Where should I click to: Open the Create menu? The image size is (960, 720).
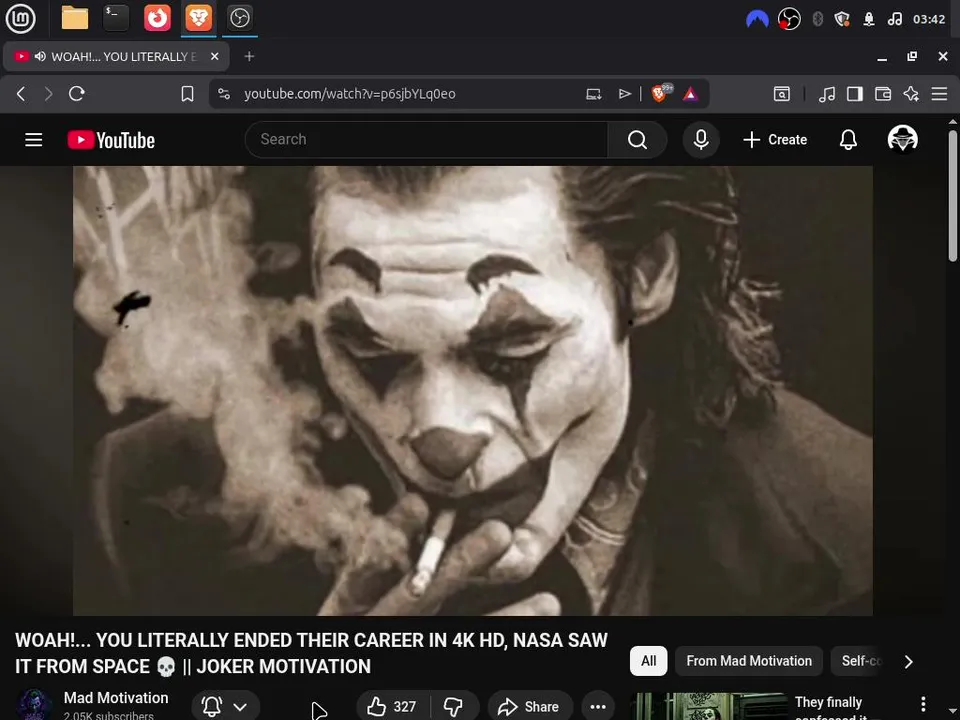coord(775,140)
